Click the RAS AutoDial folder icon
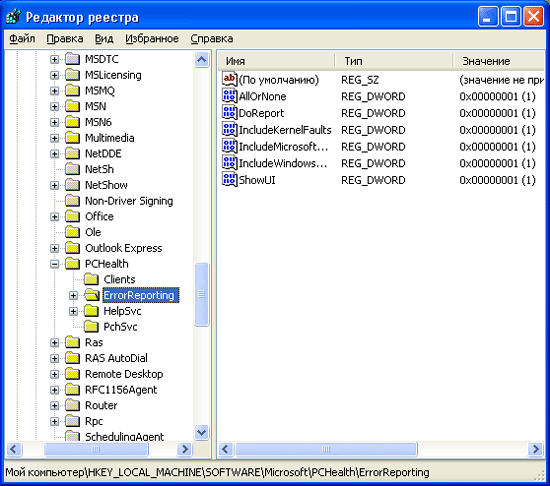 [73, 358]
